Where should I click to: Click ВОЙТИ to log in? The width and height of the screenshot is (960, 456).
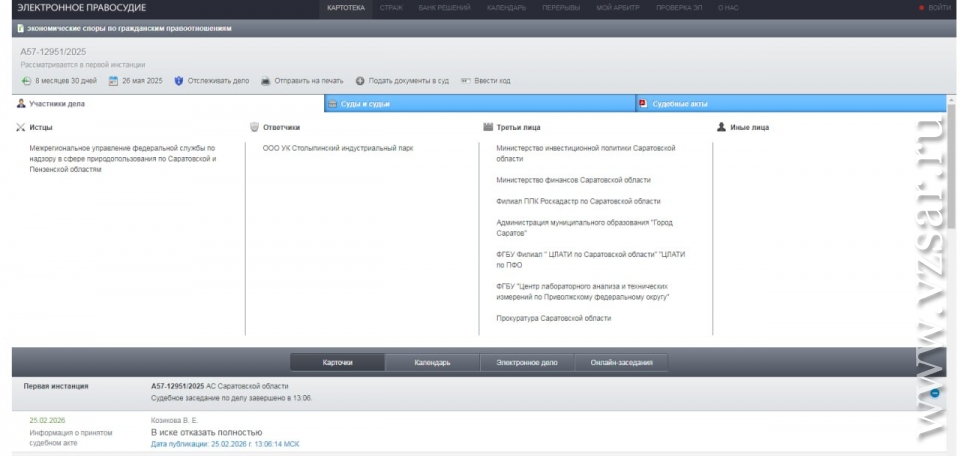(935, 8)
